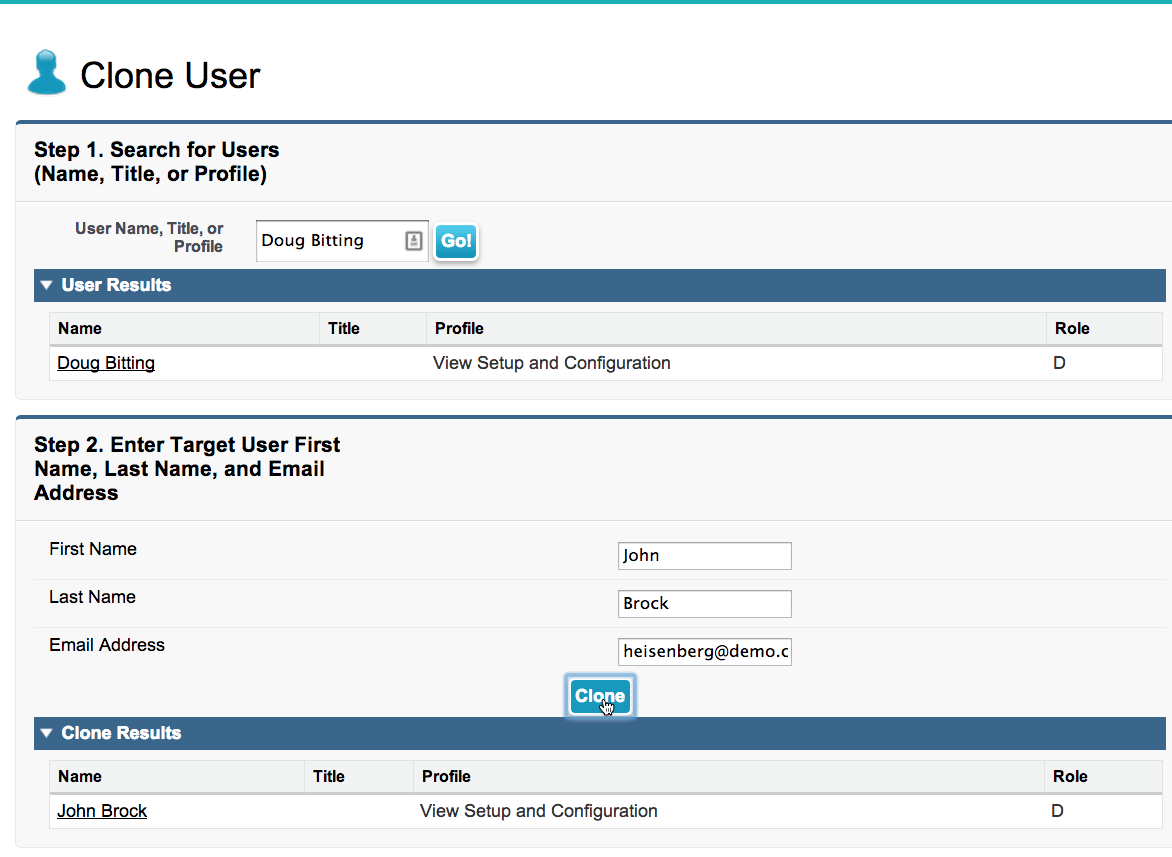This screenshot has height=857, width=1172.
Task: Click the Title column header in User Results
Action: [x=343, y=328]
